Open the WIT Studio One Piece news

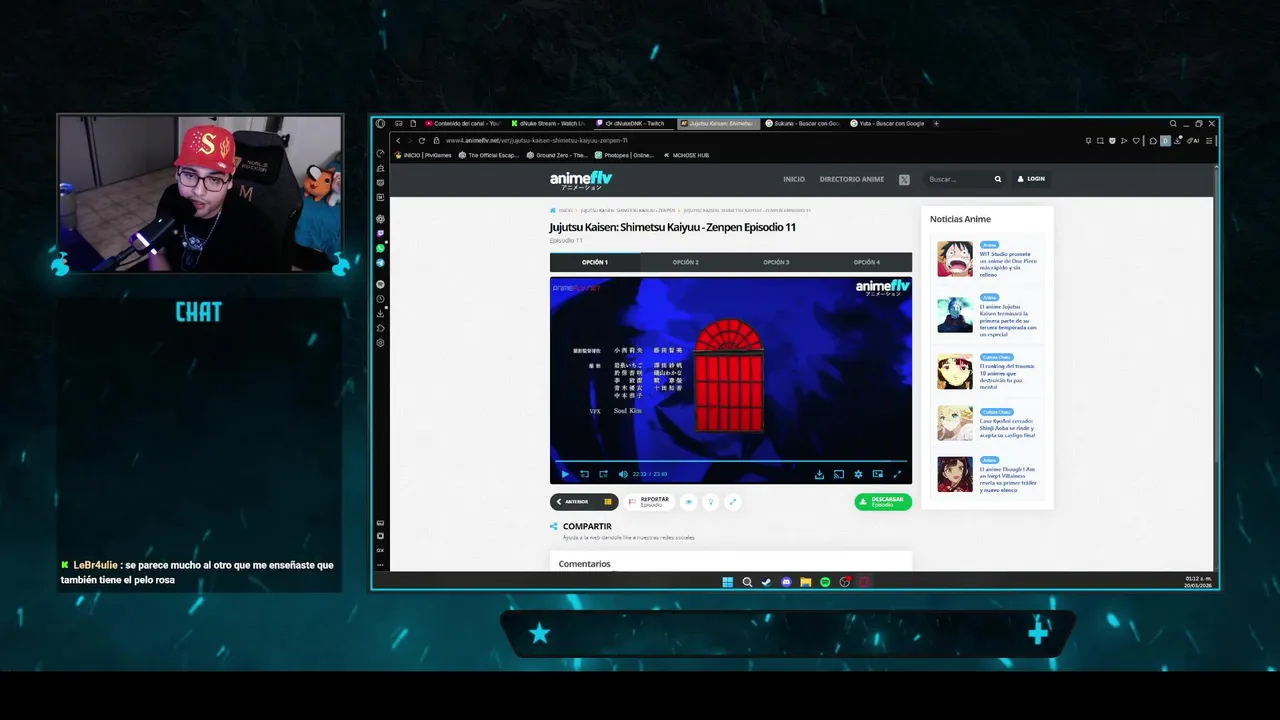[1008, 262]
